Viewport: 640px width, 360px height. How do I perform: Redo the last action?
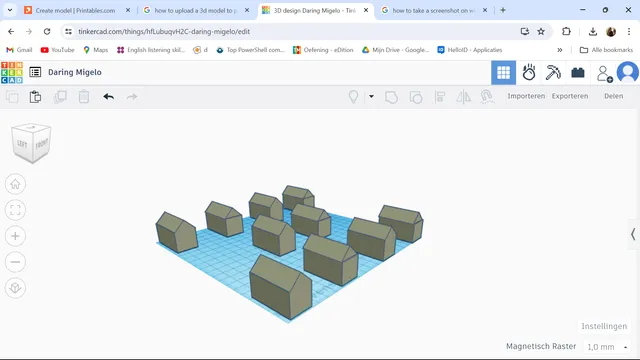[132, 97]
